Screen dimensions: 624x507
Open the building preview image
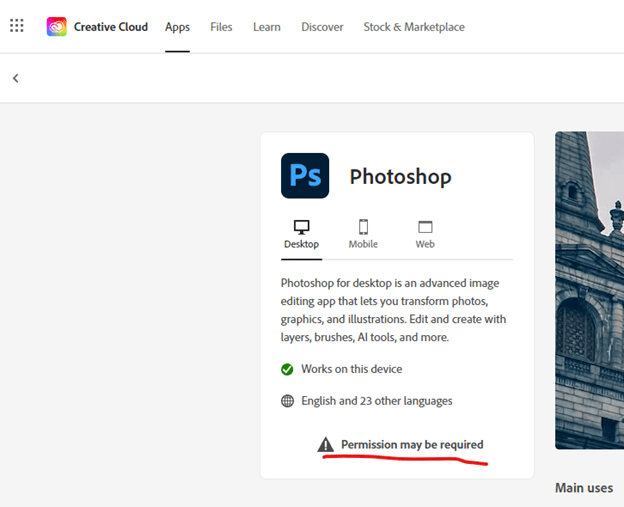tap(589, 291)
